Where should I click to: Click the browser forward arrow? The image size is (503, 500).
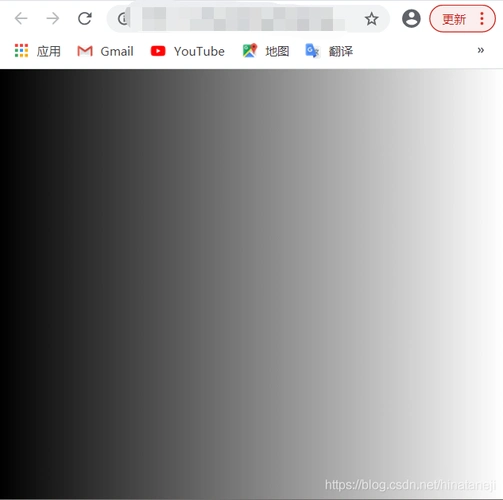tap(53, 18)
